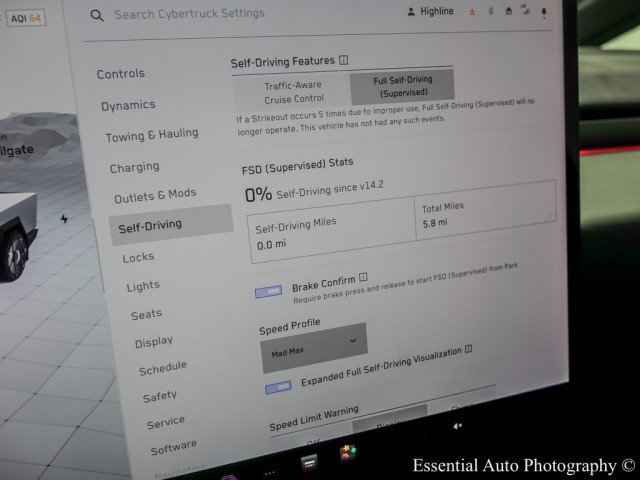Open Self-Driving Features info icon
The height and width of the screenshot is (480, 640).
344,60
